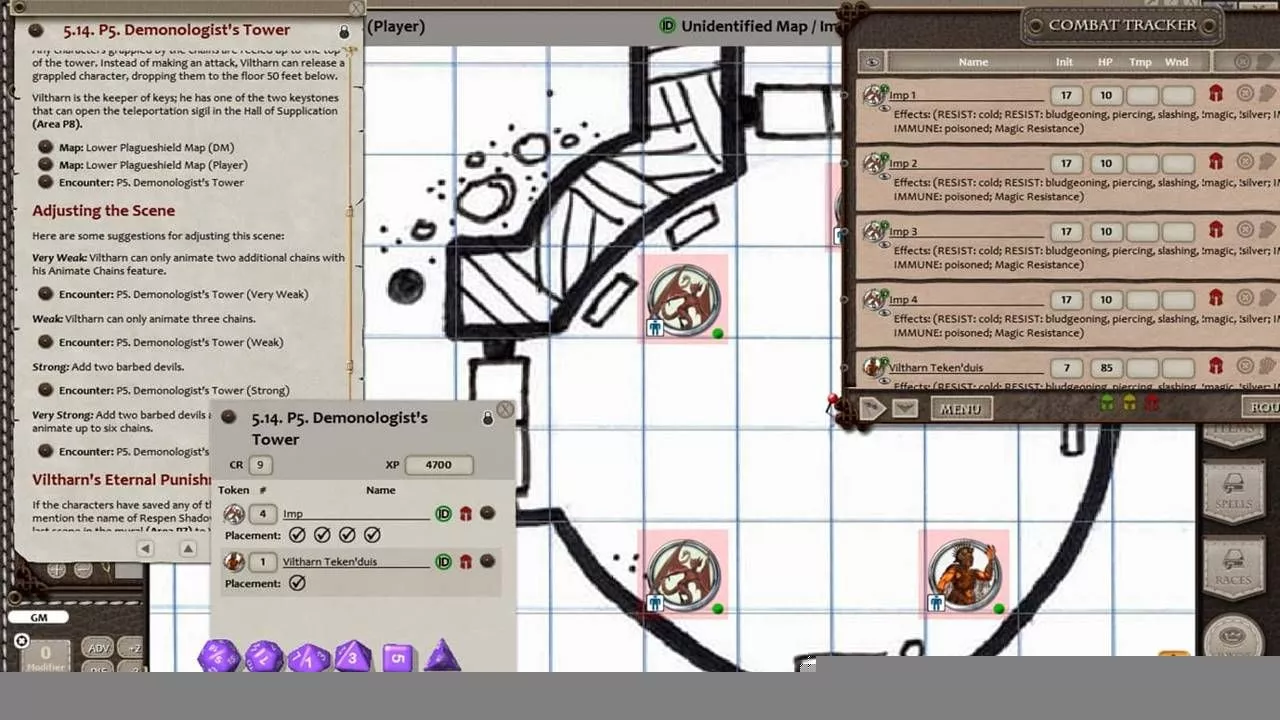Toggle the fourth Imp placement checkmark
The width and height of the screenshot is (1280, 720).
click(372, 535)
